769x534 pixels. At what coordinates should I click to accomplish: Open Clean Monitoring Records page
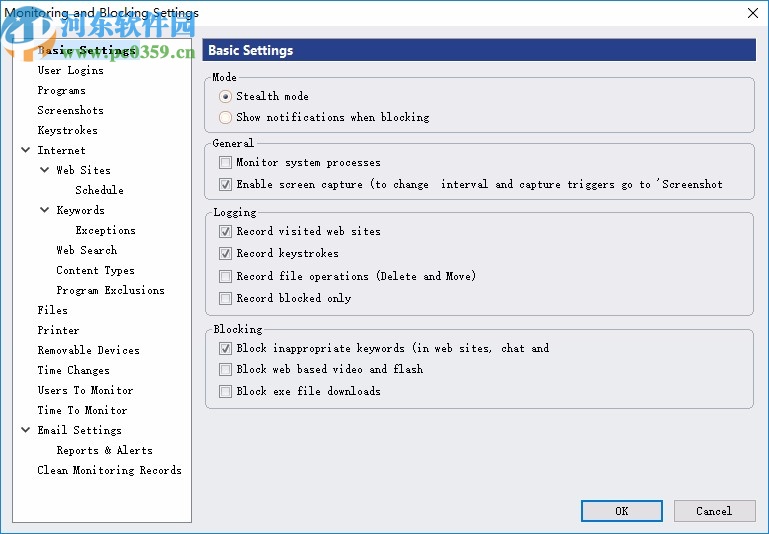[109, 470]
